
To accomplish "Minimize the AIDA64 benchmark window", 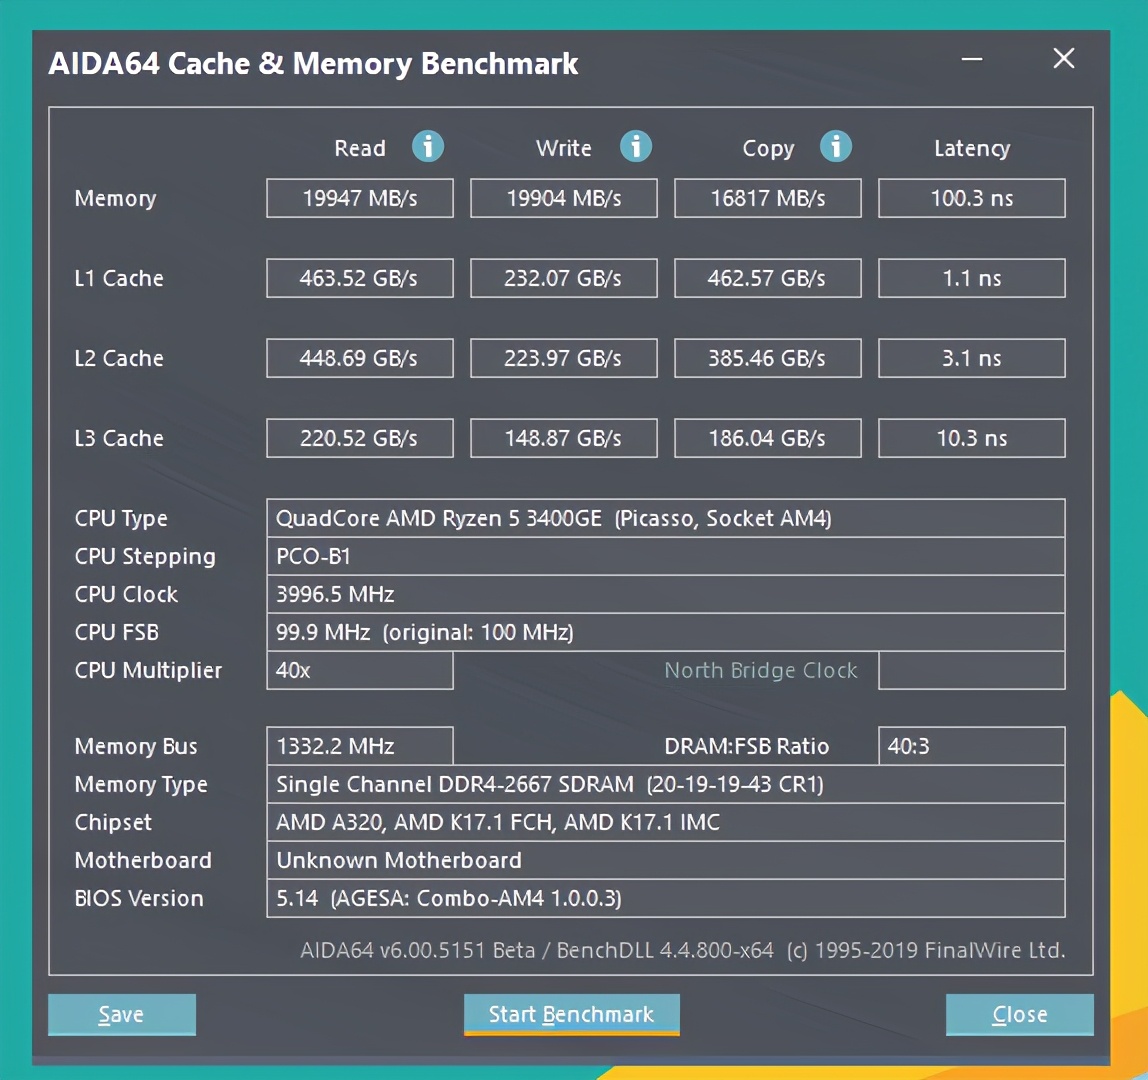I will coord(972,59).
